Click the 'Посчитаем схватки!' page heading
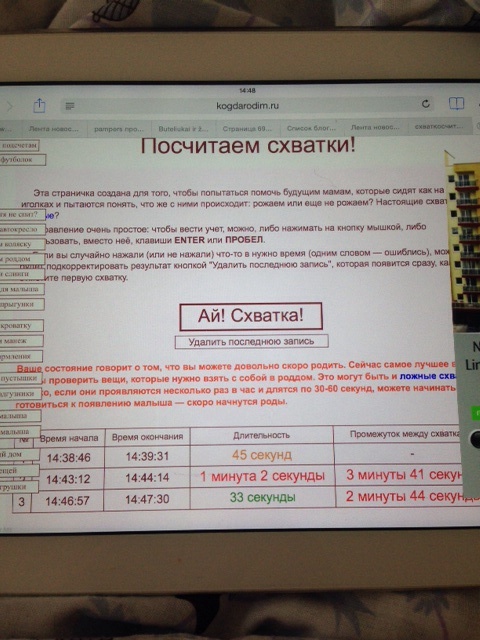480x640 pixels. coord(248,145)
